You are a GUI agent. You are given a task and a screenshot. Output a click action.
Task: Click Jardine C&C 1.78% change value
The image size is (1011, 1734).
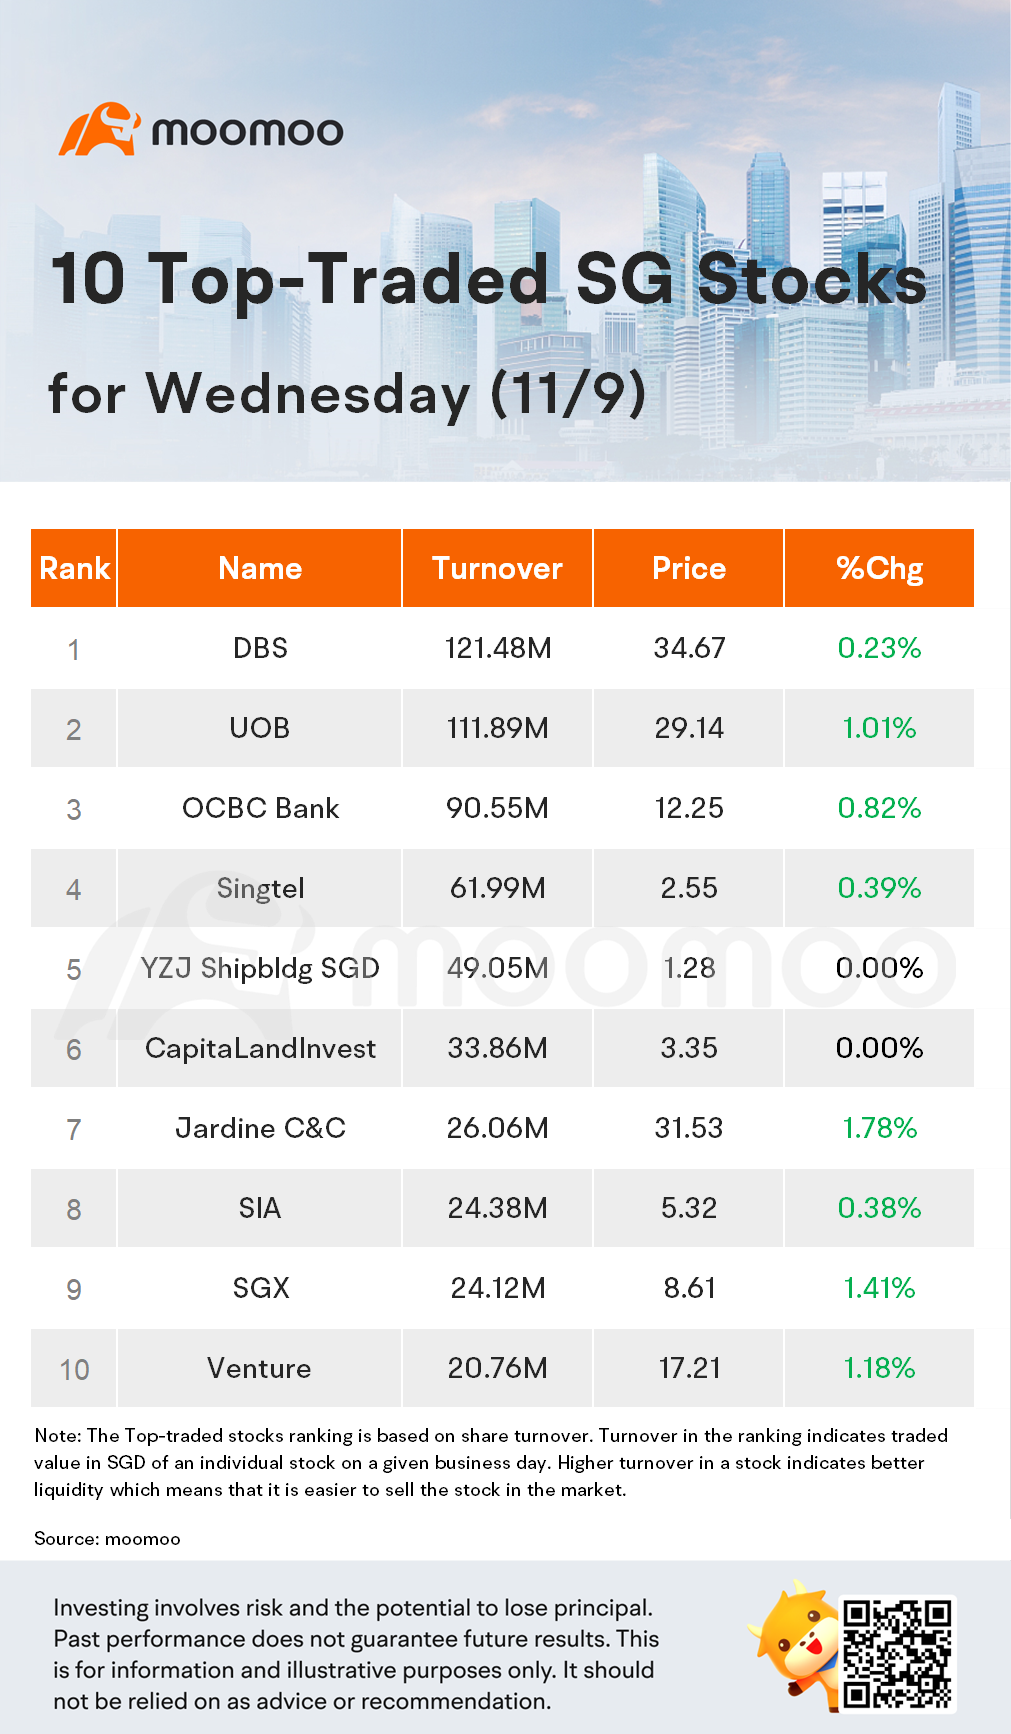click(879, 1128)
